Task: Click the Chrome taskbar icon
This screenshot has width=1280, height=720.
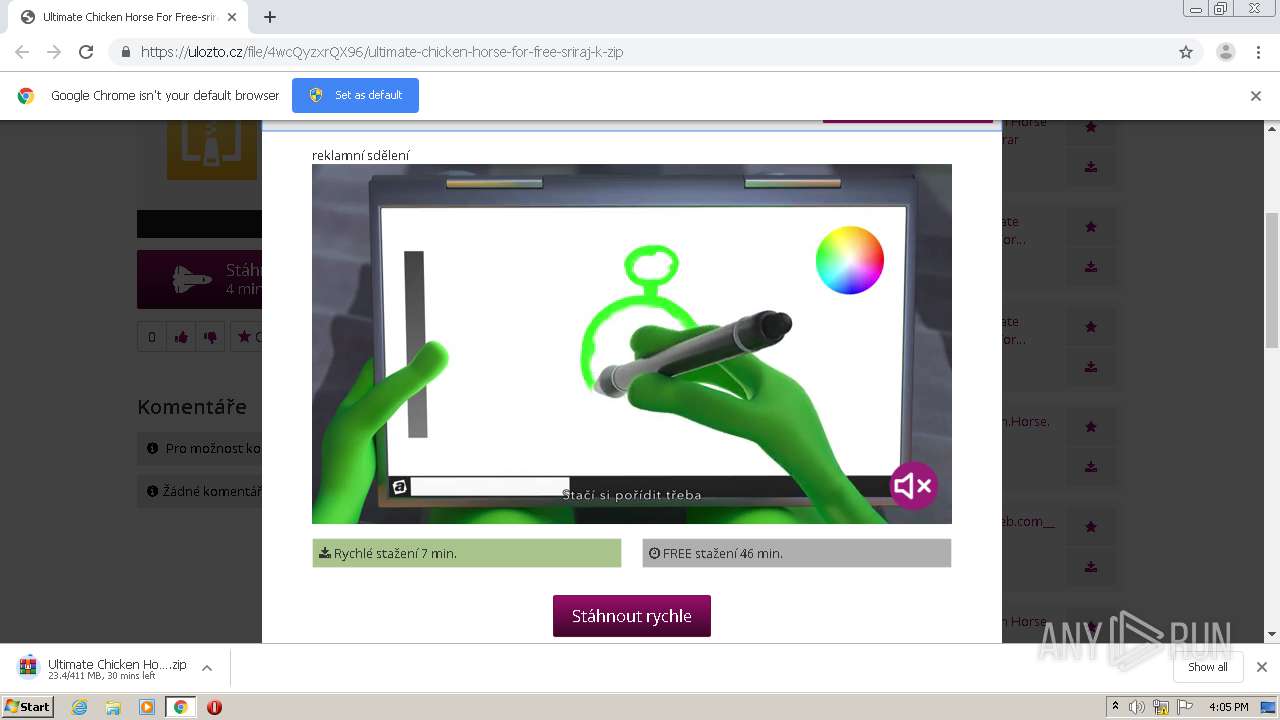Action: [180, 707]
